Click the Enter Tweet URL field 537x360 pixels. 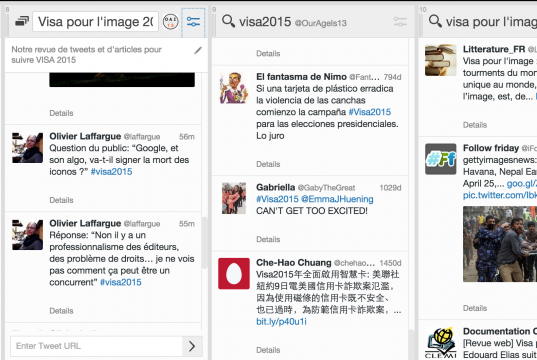(x=97, y=346)
